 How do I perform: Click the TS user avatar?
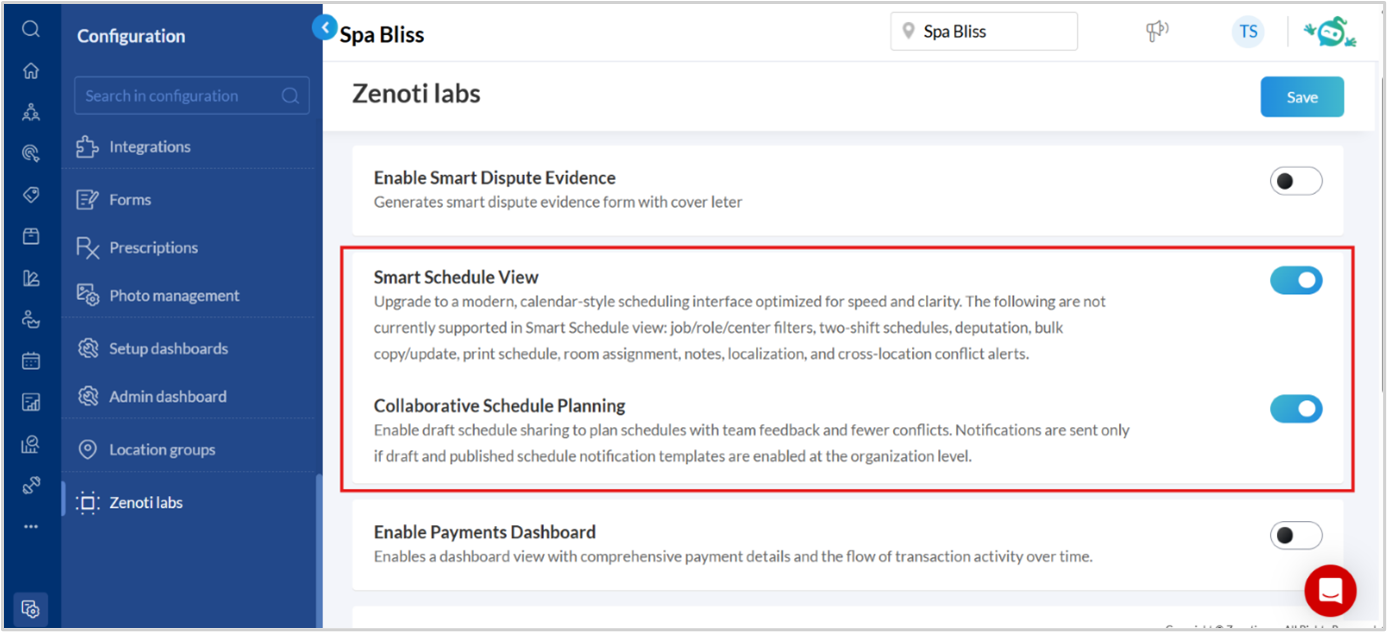(1248, 32)
